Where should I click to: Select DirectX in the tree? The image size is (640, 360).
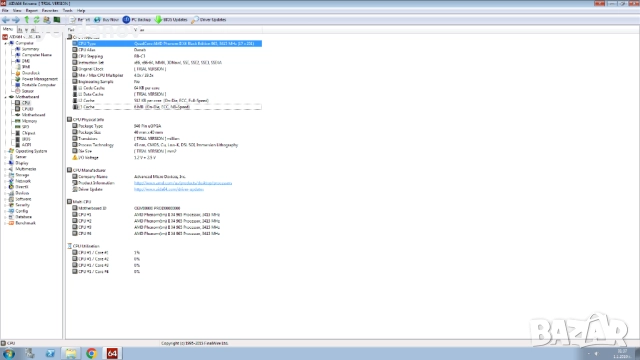(x=22, y=187)
